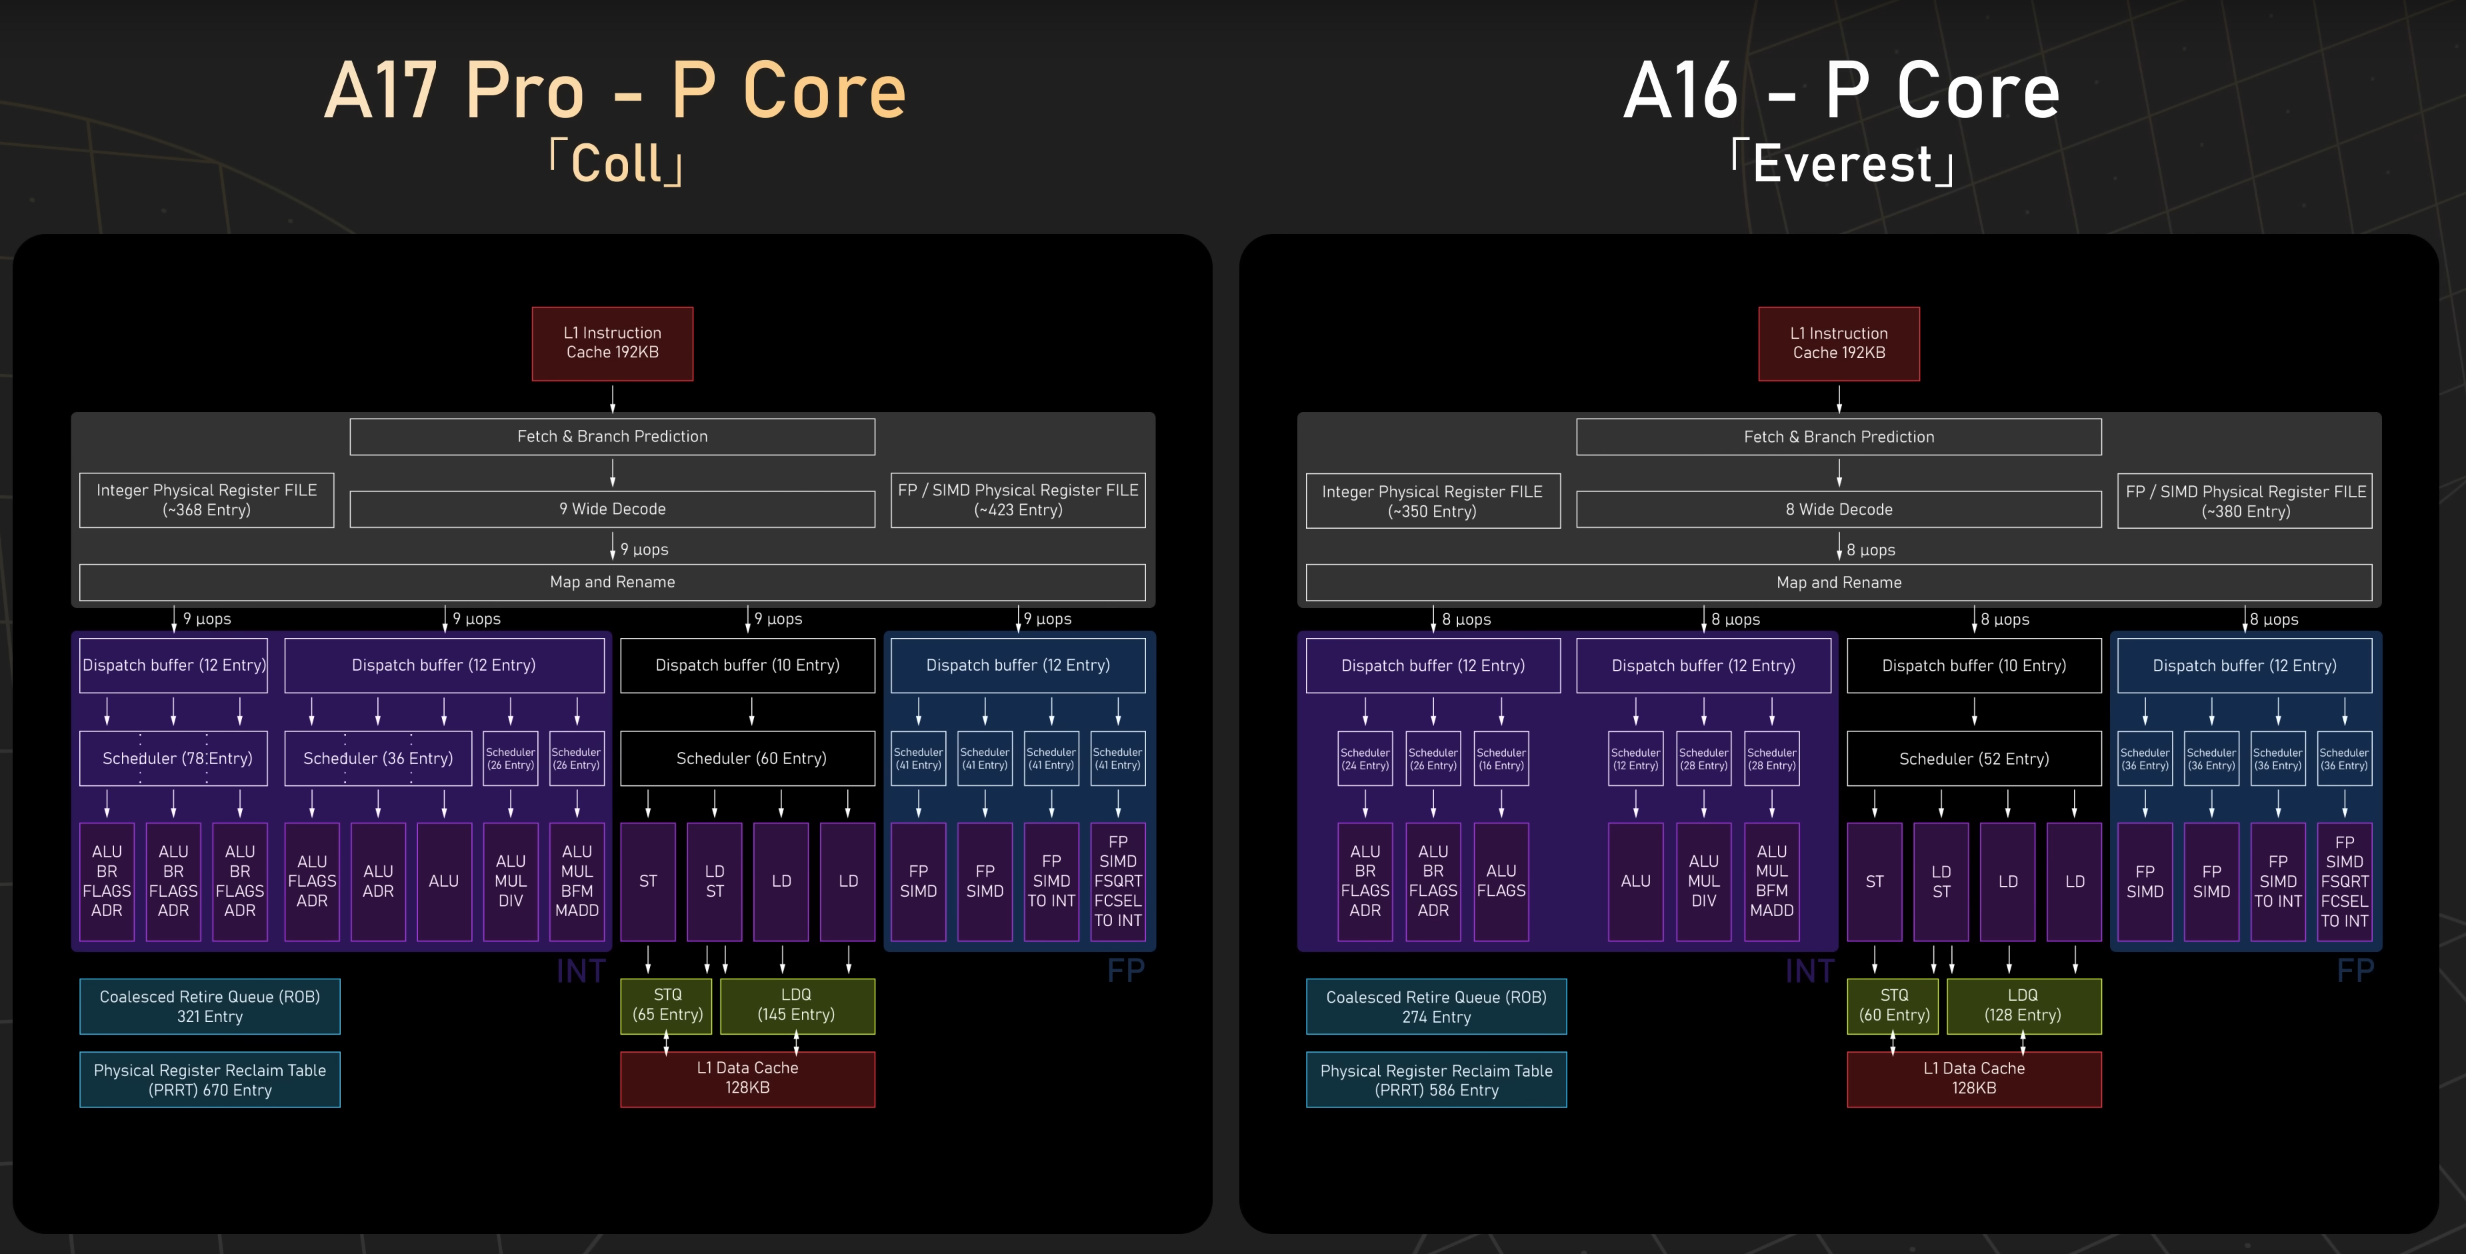Image resolution: width=2466 pixels, height=1254 pixels.
Task: Click A17 Pro's 'Map and Rename' bar
Action: click(612, 582)
